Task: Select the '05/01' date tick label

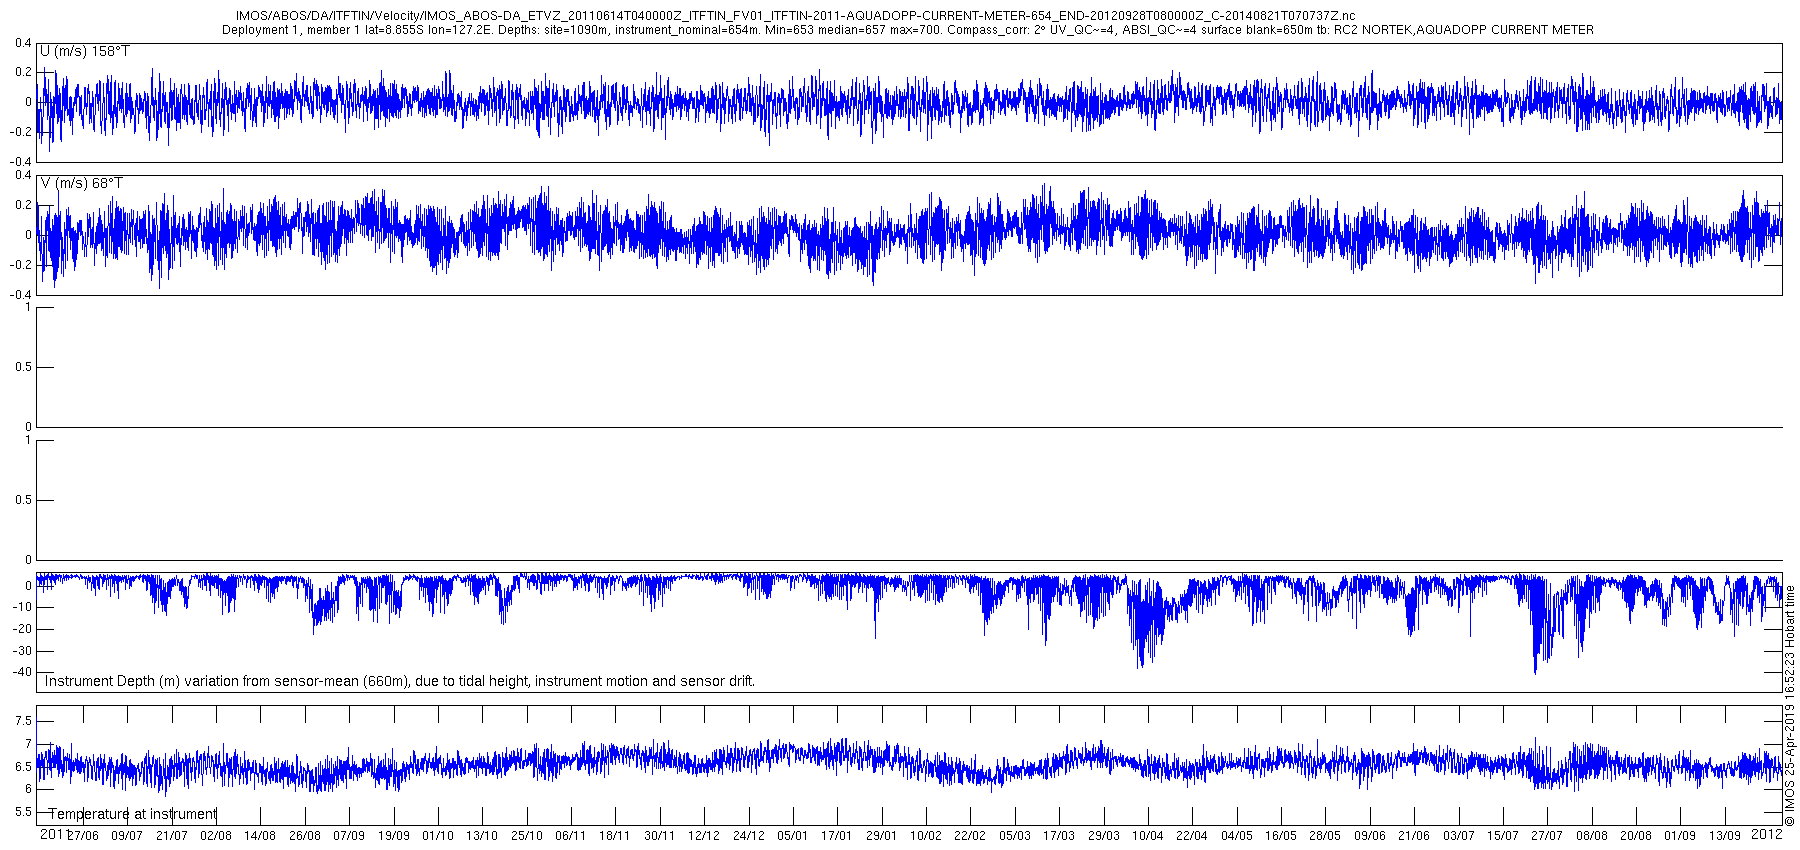Action: 793,836
